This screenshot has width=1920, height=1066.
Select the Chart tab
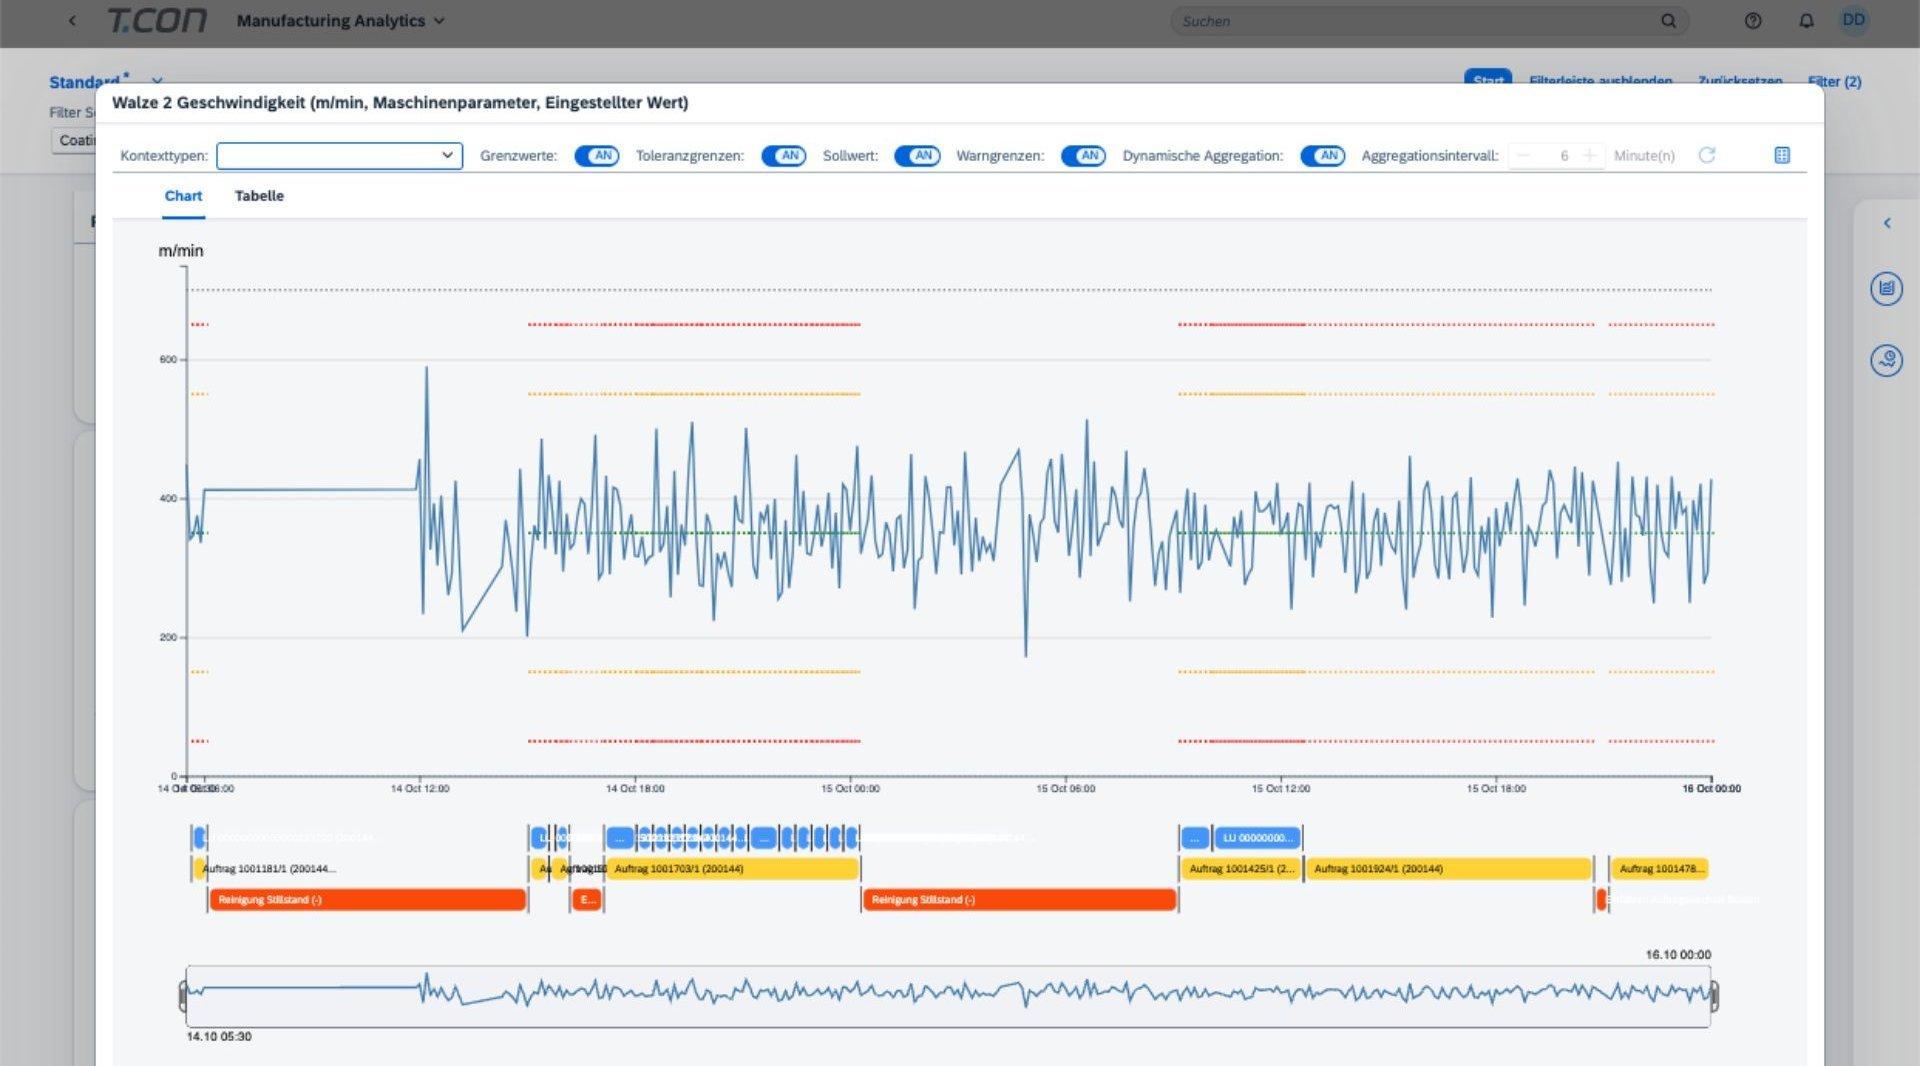coord(183,196)
